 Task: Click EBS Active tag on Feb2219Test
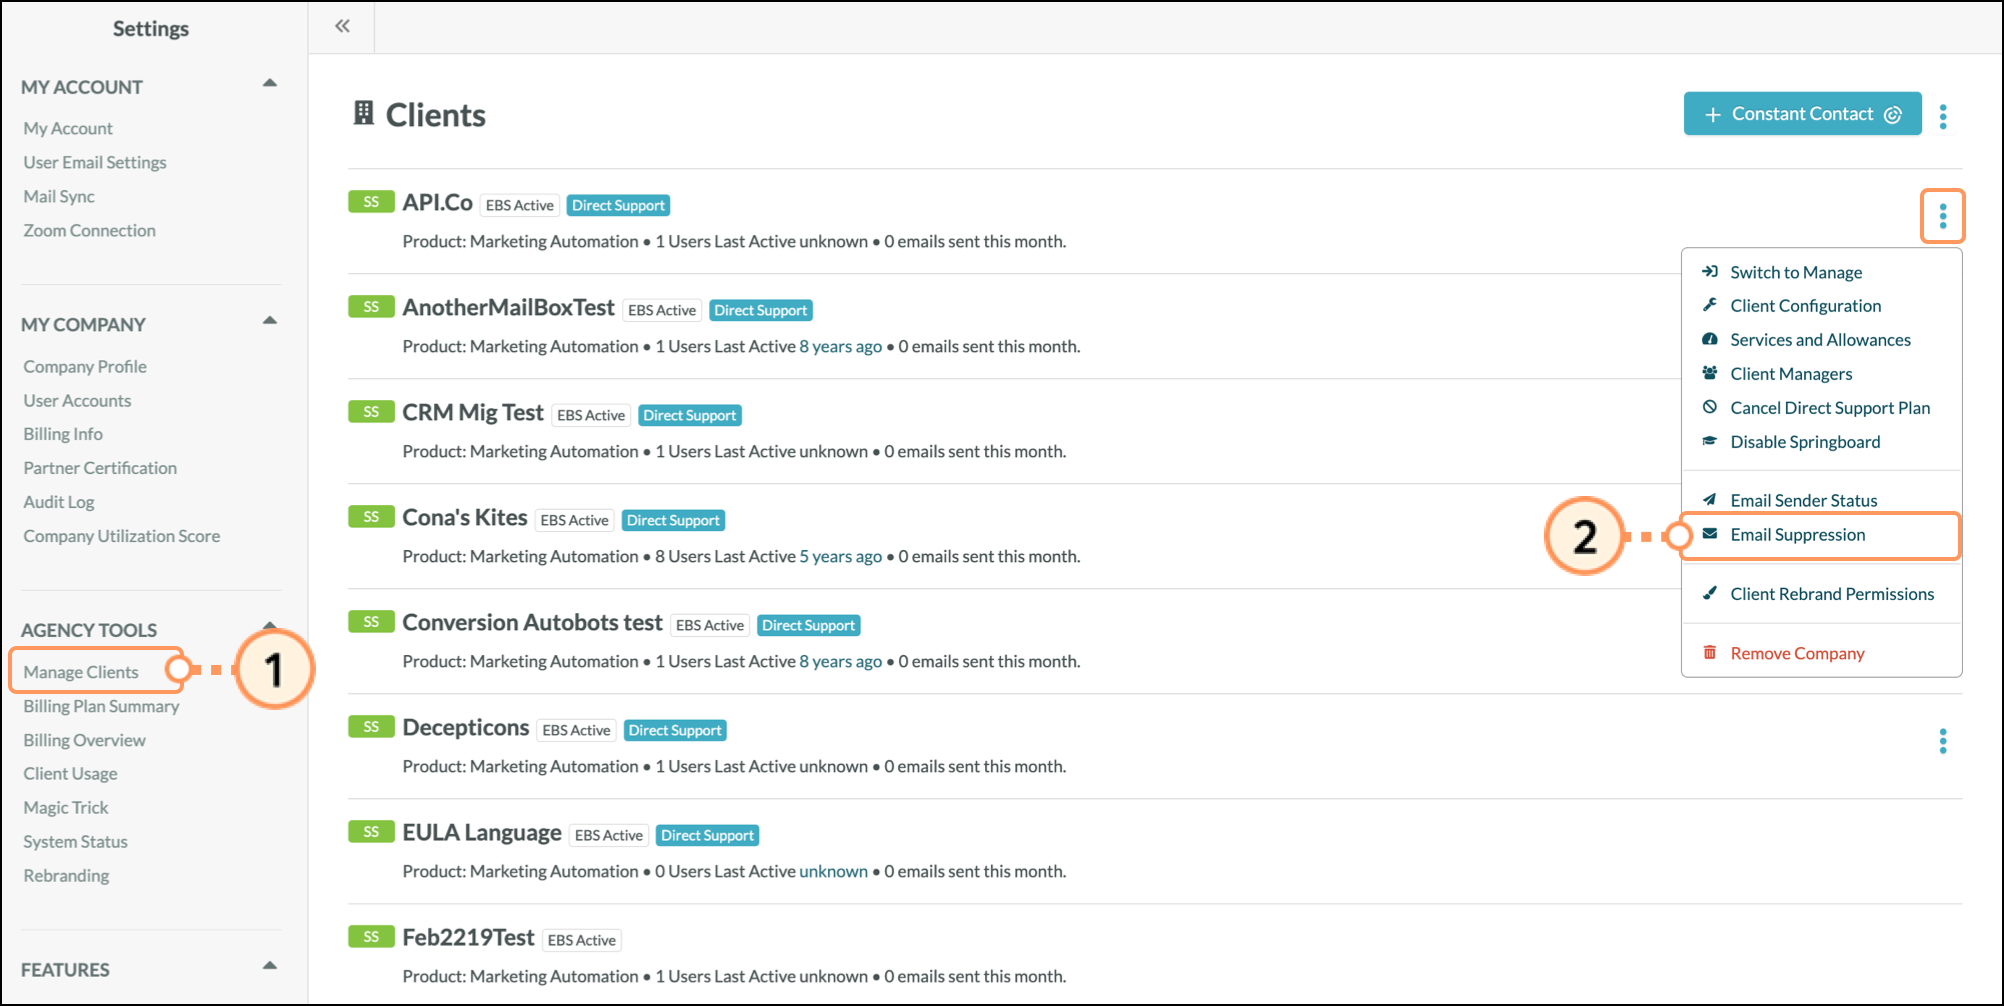point(582,940)
